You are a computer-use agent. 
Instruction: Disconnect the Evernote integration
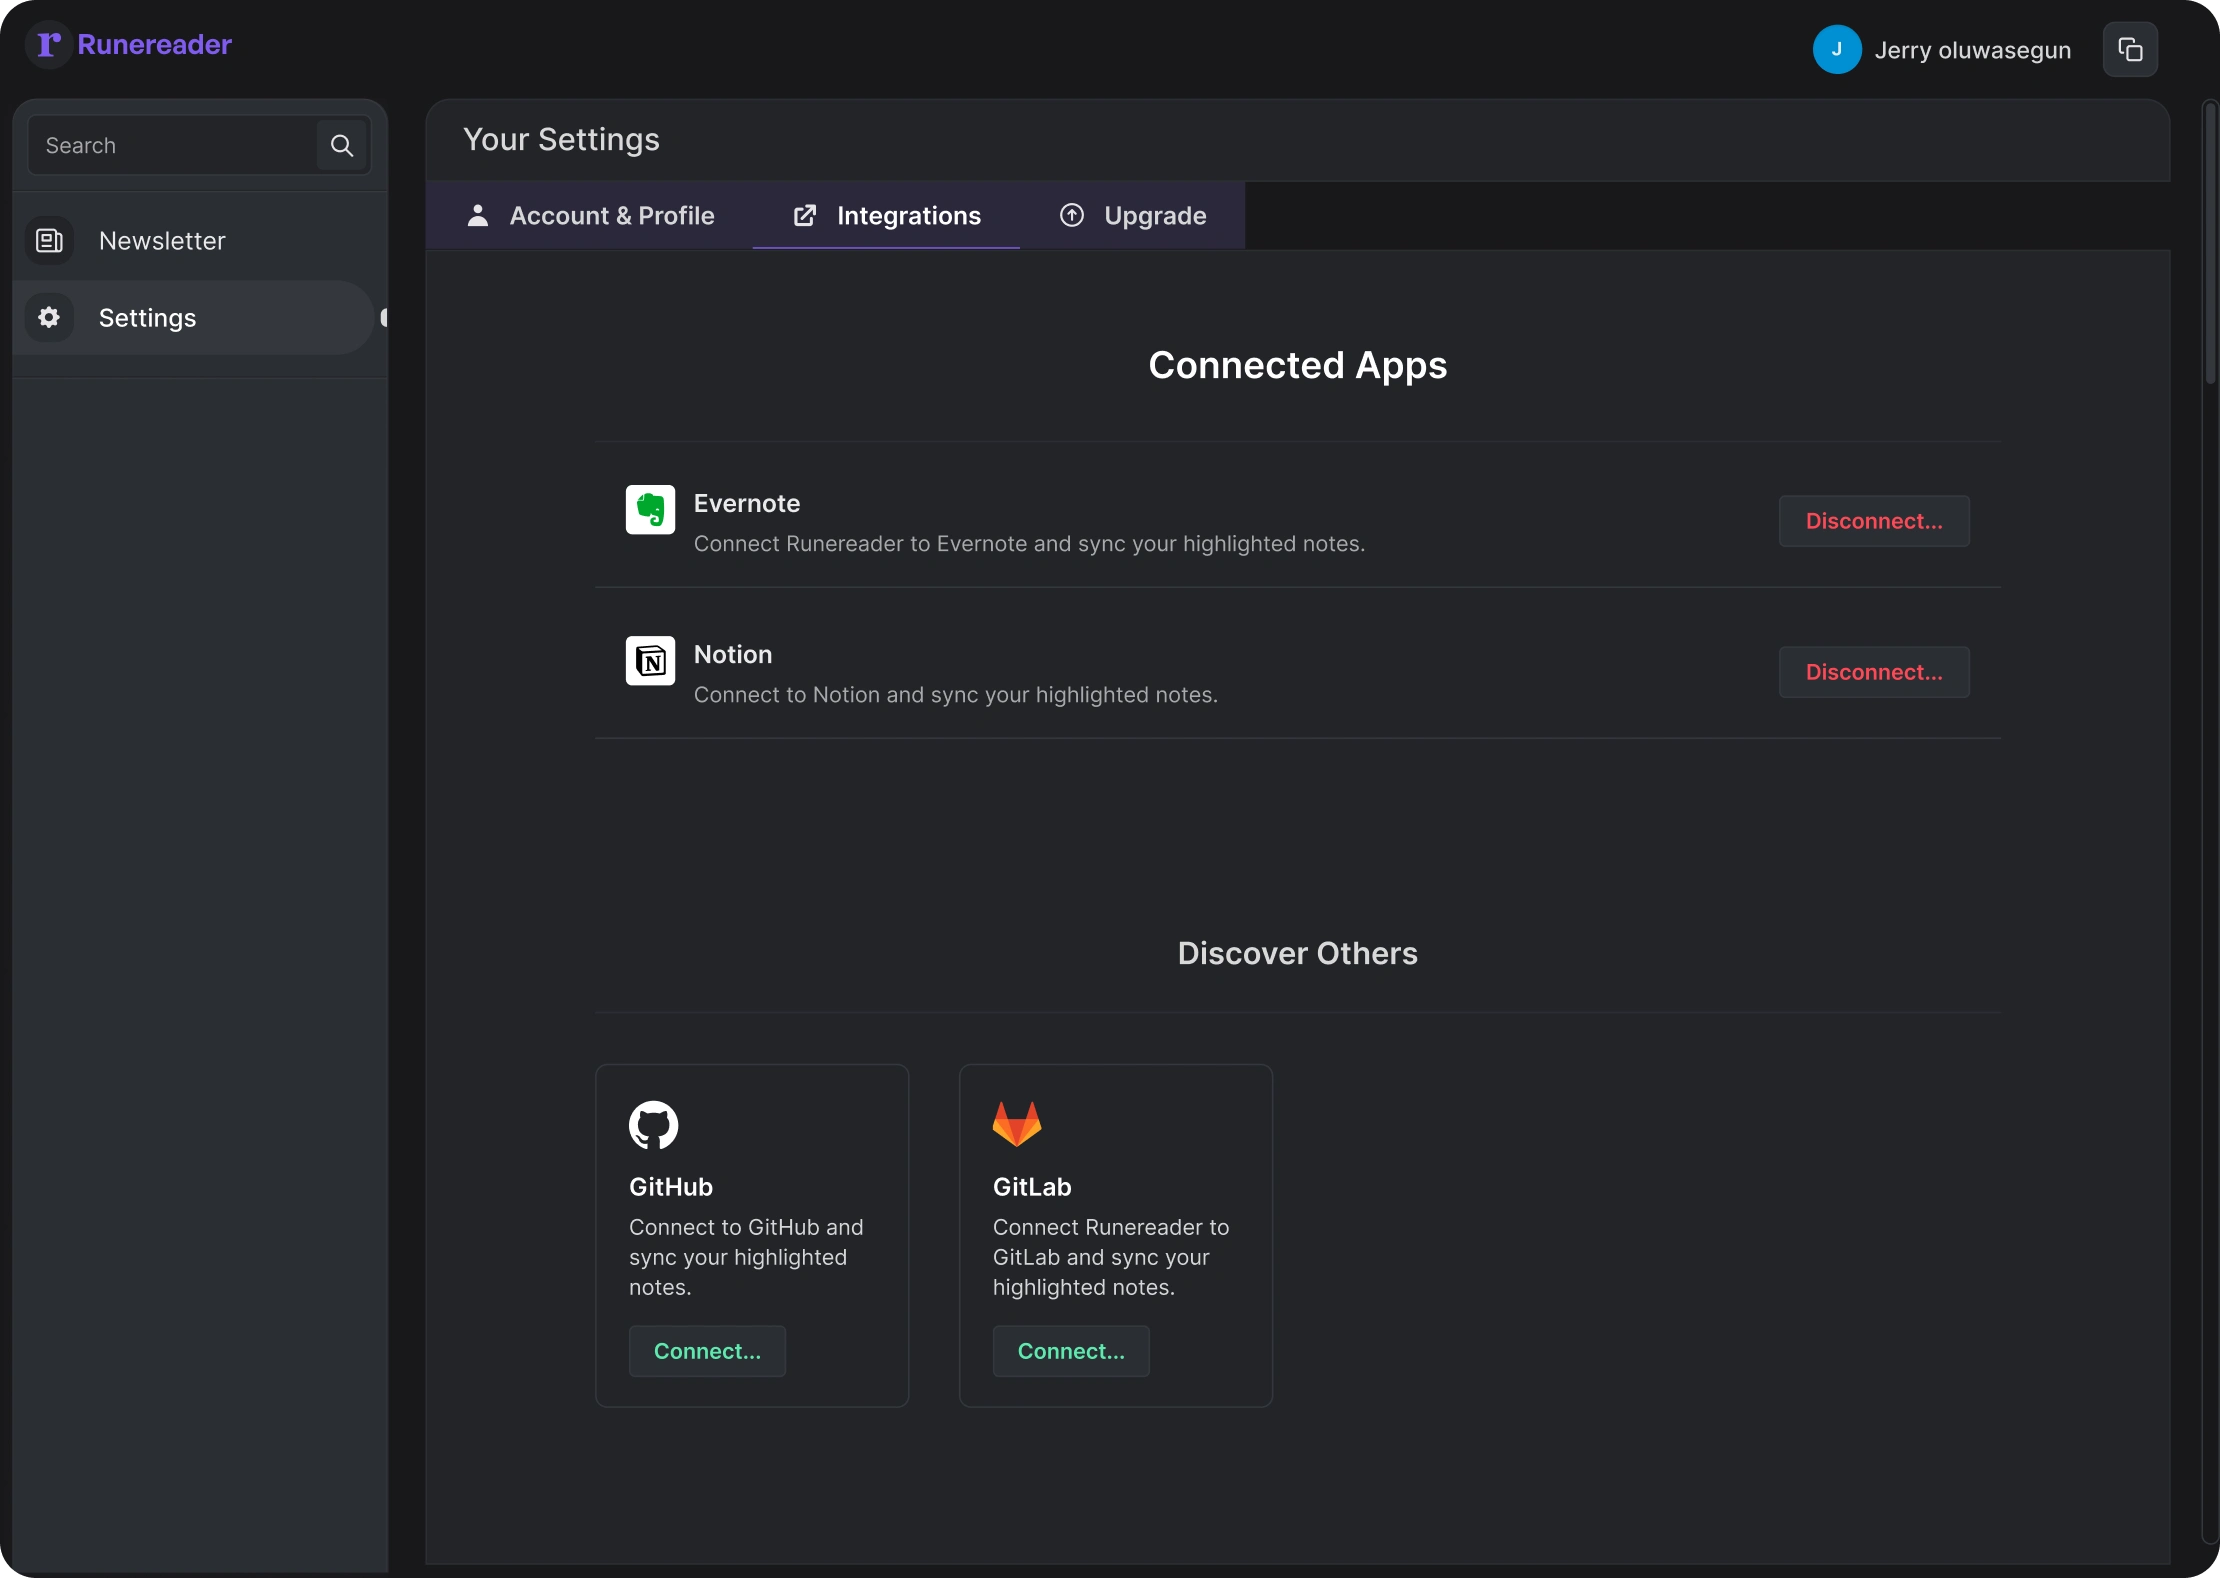point(1874,521)
